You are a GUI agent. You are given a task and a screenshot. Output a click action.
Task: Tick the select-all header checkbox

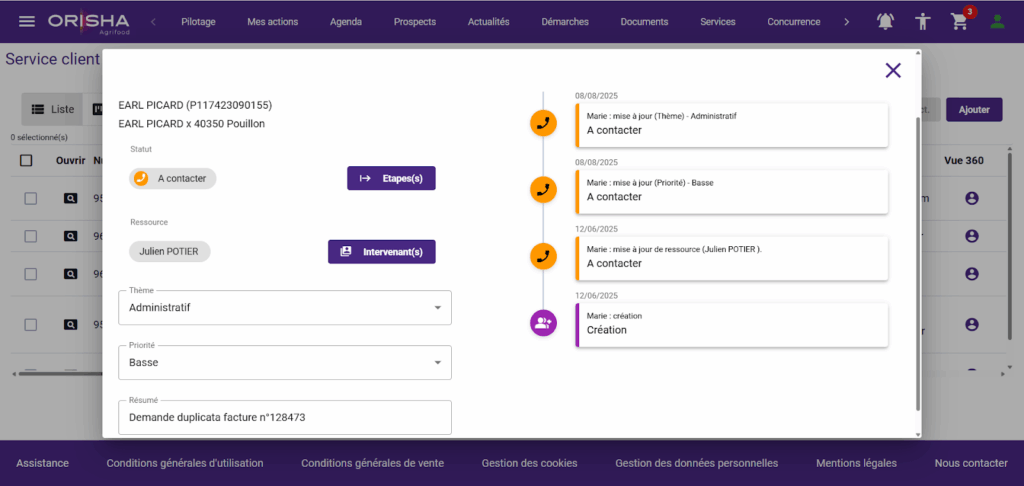tap(27, 160)
